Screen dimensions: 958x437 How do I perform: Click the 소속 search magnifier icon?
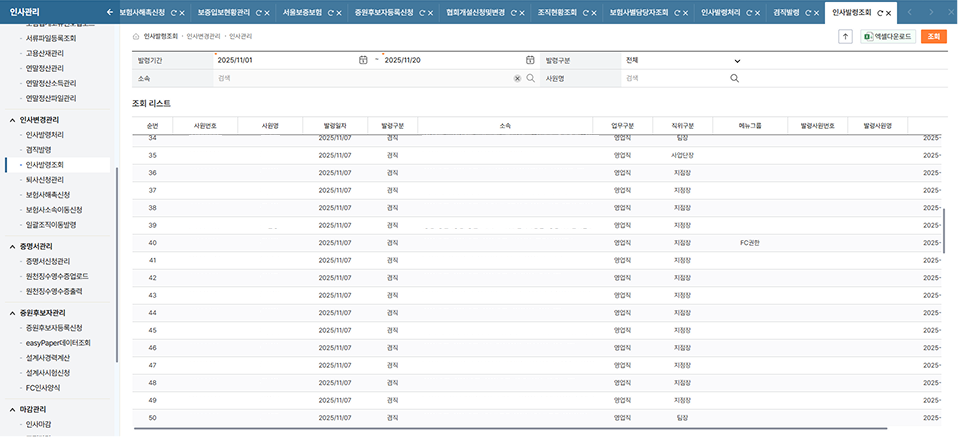click(531, 77)
